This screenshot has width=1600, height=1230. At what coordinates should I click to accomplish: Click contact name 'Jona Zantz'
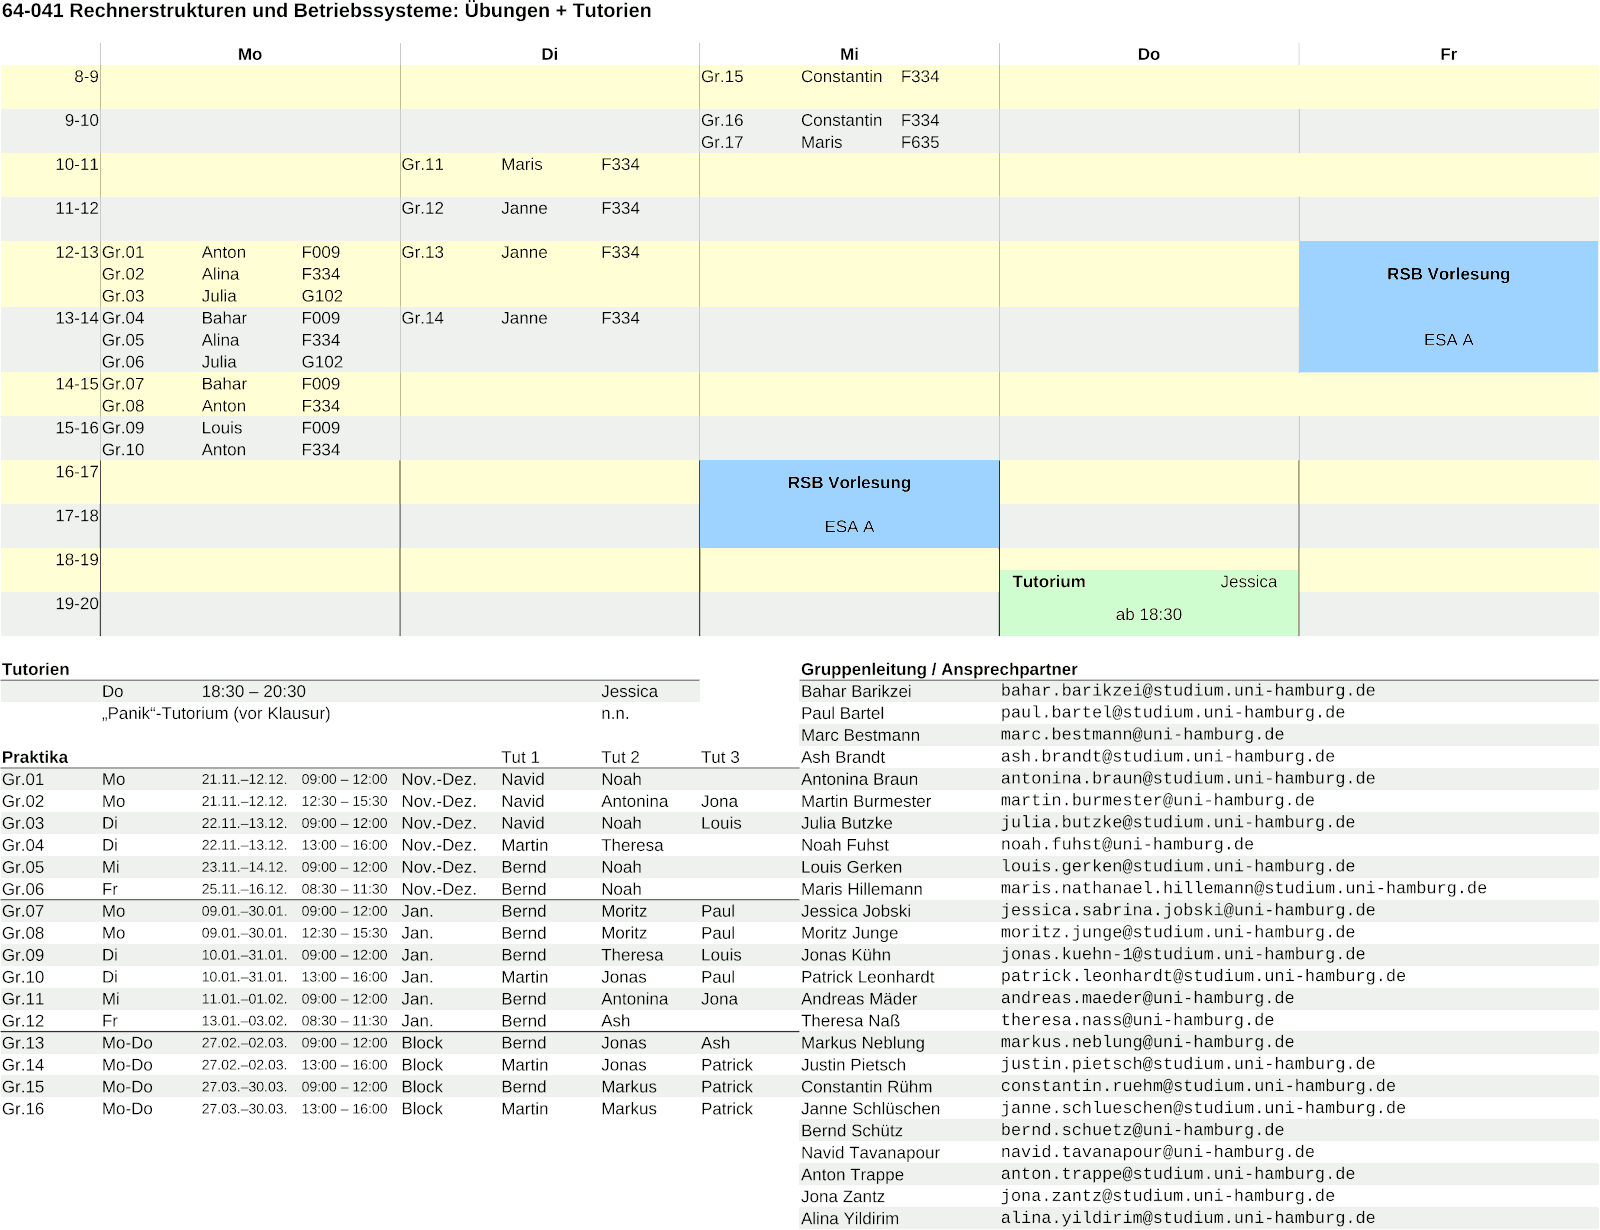[842, 1198]
